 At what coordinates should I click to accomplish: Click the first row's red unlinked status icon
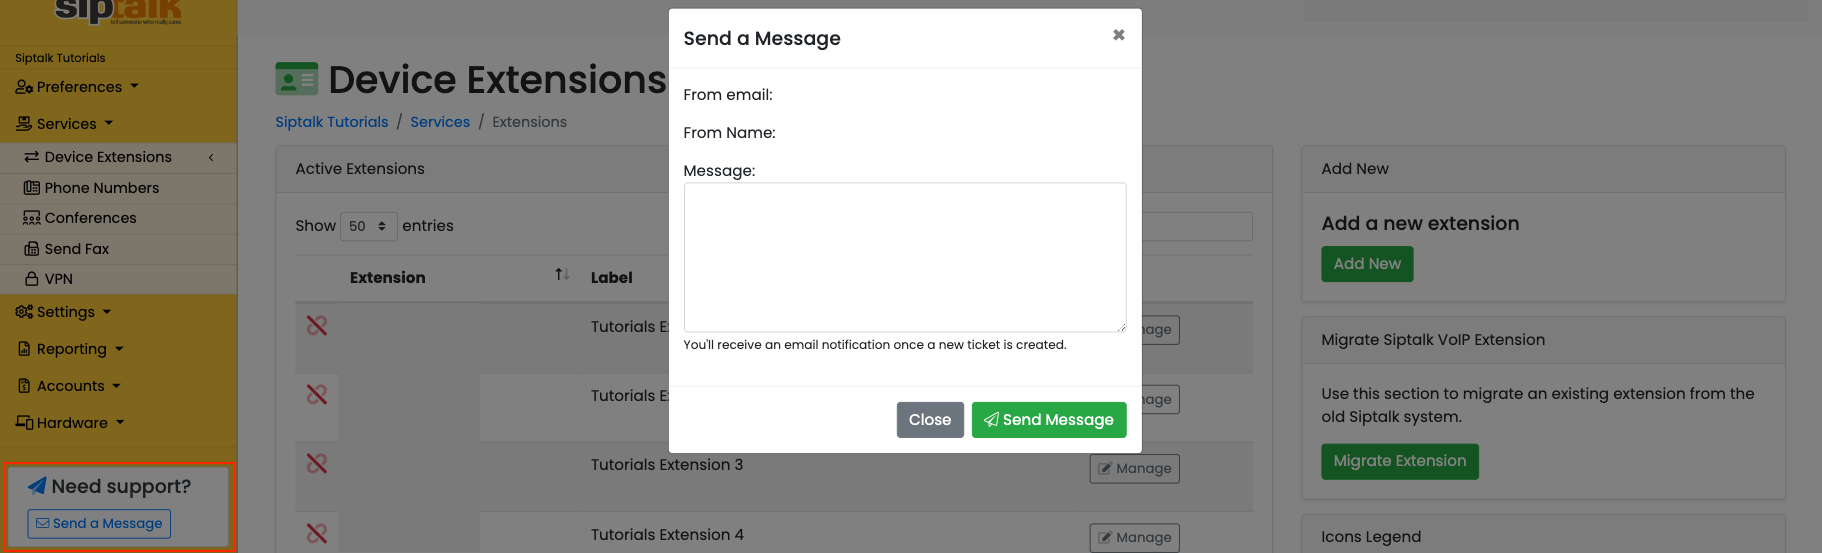point(317,325)
